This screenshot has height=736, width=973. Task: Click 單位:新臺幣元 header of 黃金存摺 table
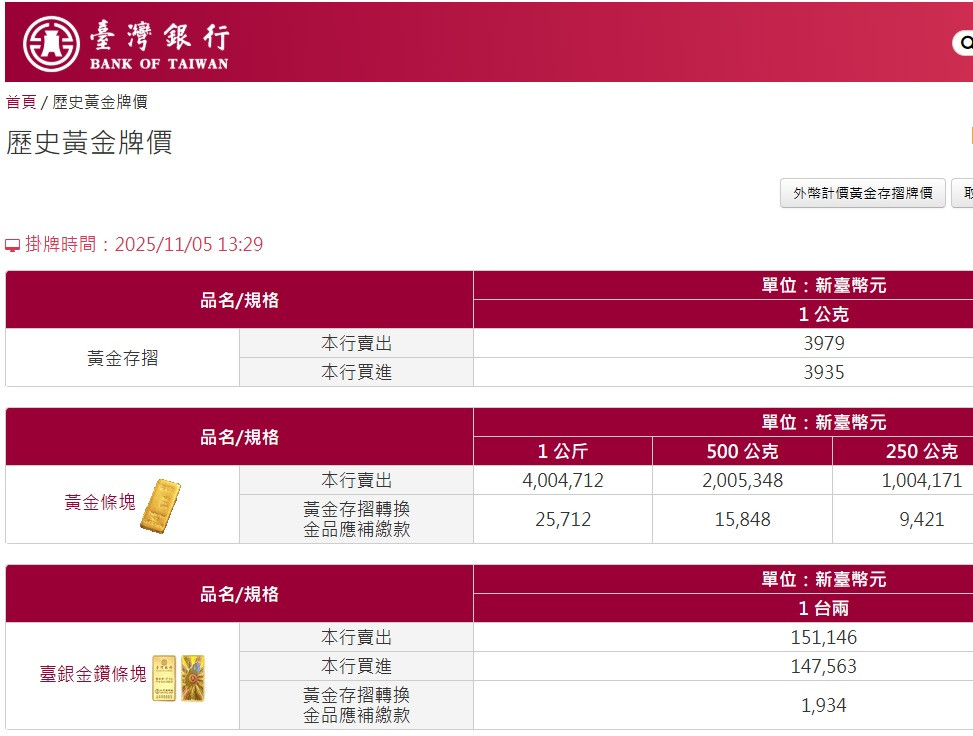(x=824, y=285)
